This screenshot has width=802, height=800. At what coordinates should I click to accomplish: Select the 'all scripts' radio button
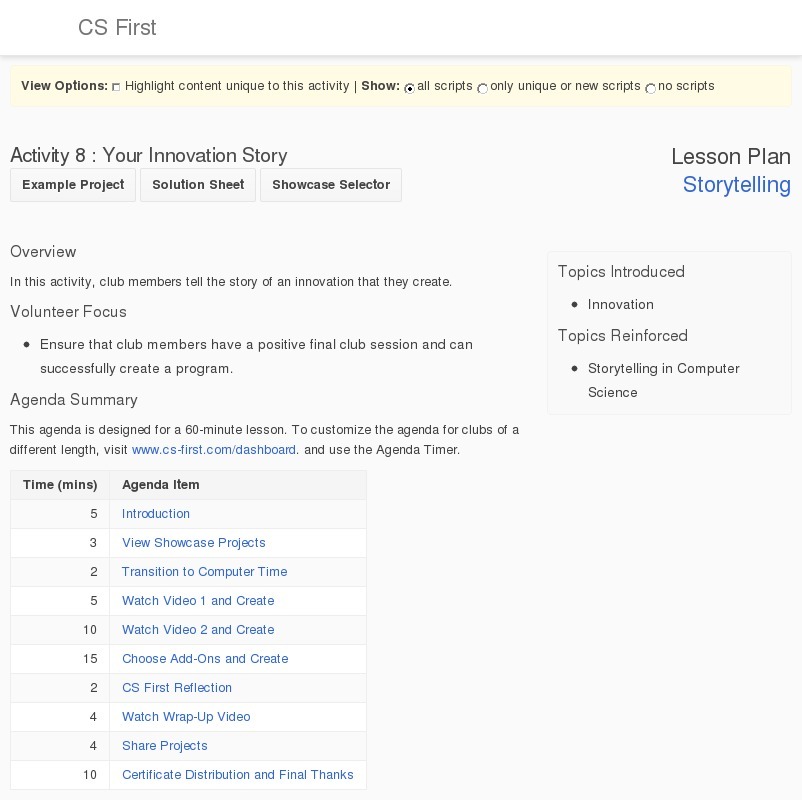(x=409, y=89)
